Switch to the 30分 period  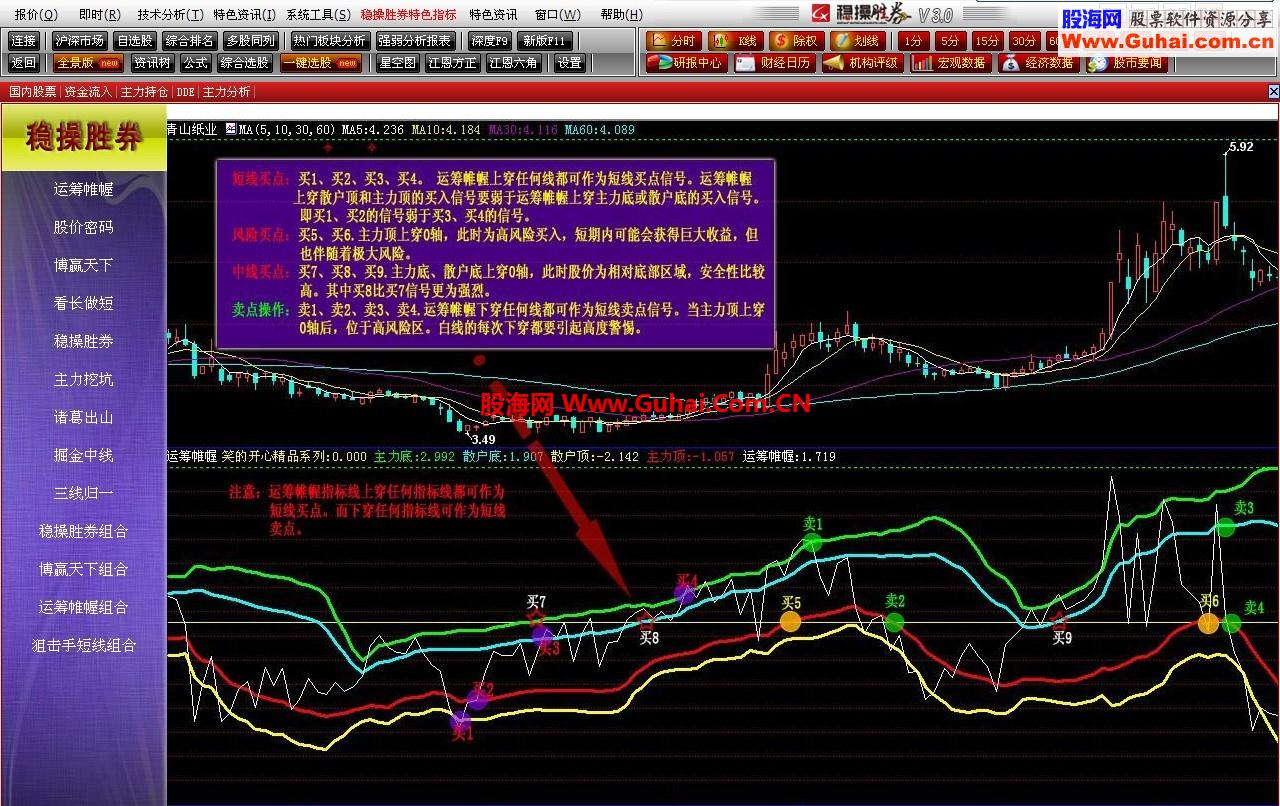(1024, 41)
